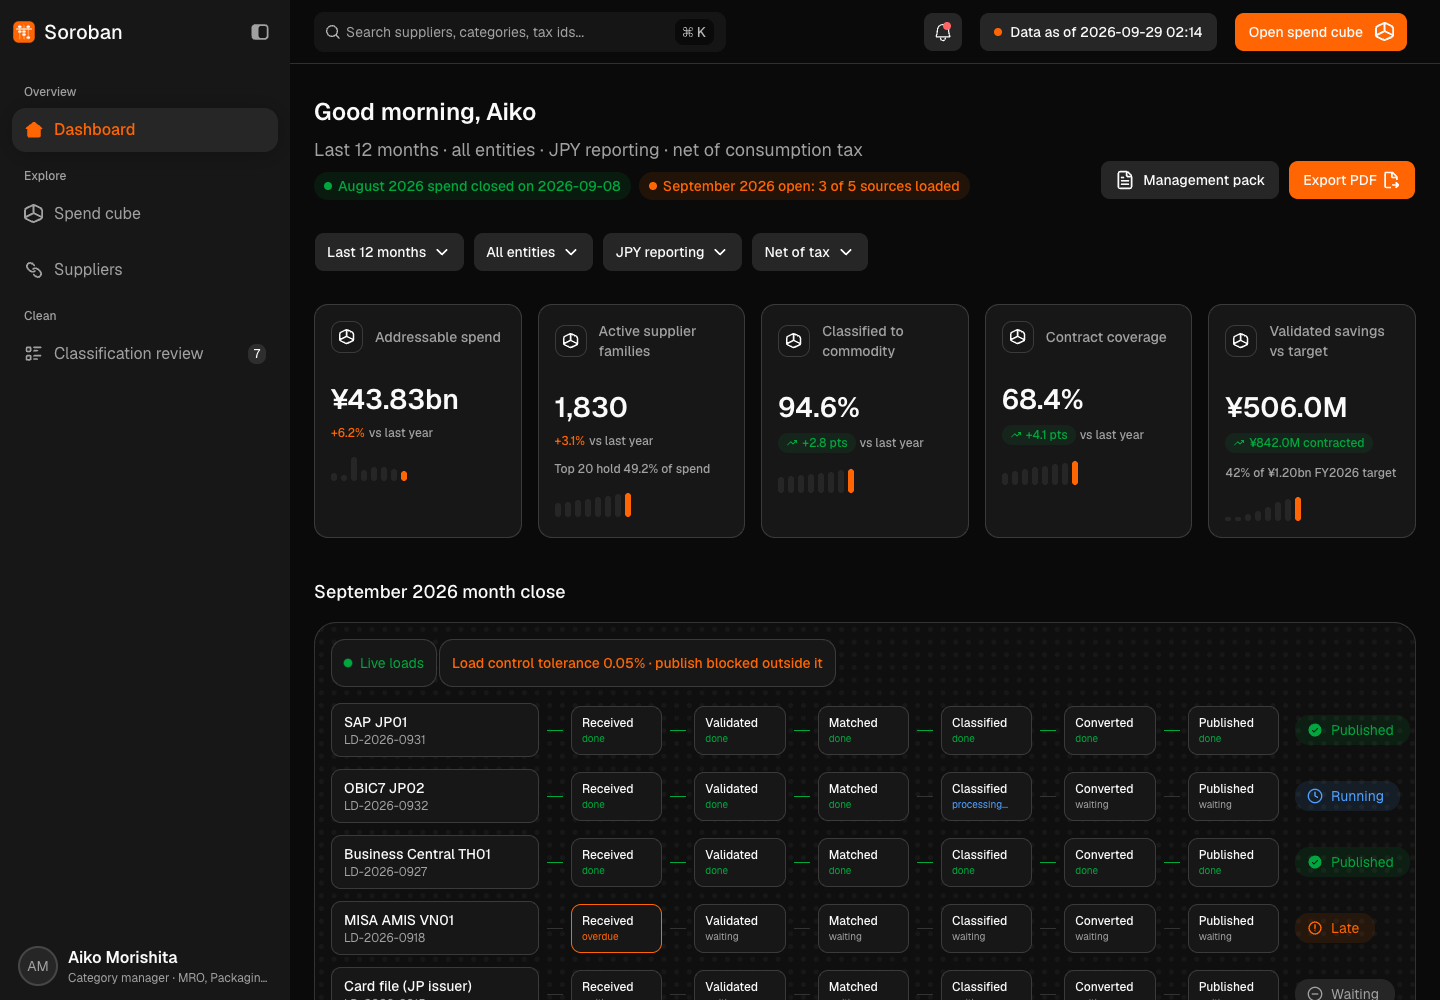Focus the supplier search field
Image resolution: width=1440 pixels, height=1000 pixels.
click(x=520, y=32)
